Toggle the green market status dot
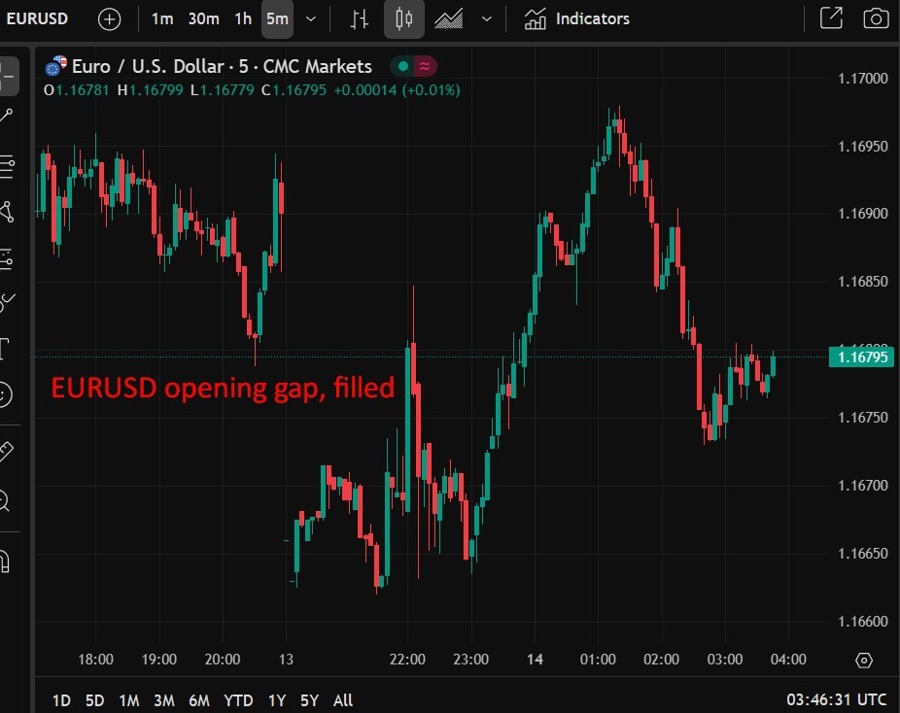 click(x=403, y=65)
